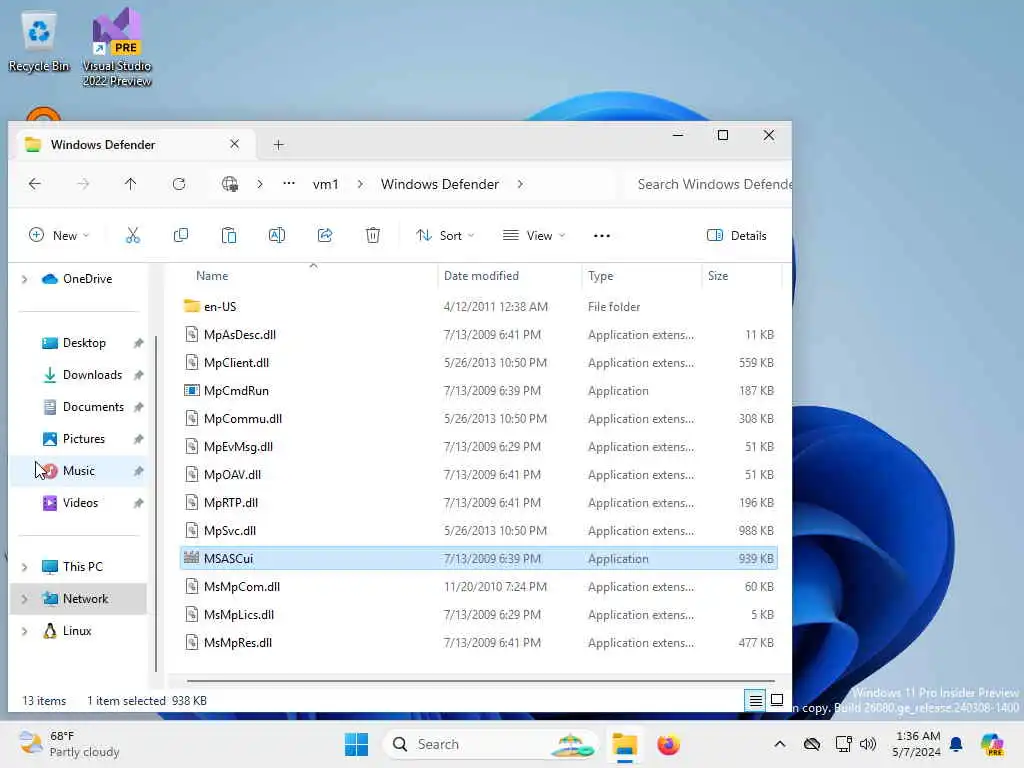Toggle the Details pane button
This screenshot has width=1024, height=768.
point(737,236)
